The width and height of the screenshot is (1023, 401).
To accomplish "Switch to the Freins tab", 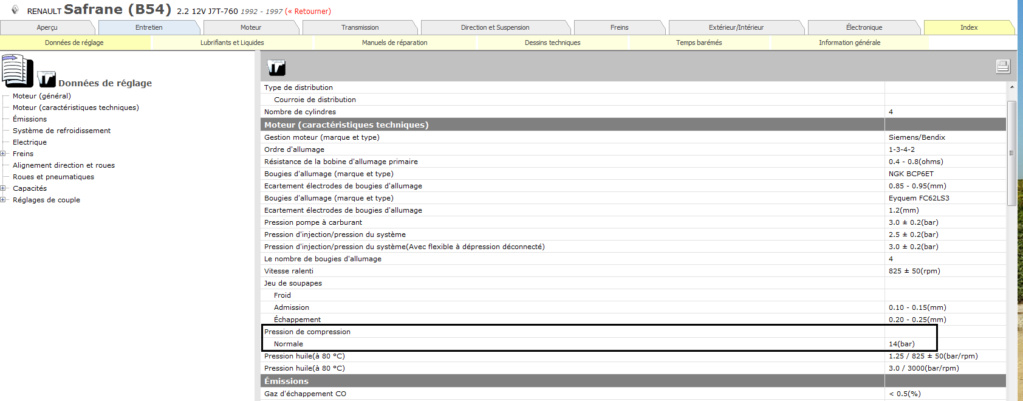I will click(x=619, y=27).
